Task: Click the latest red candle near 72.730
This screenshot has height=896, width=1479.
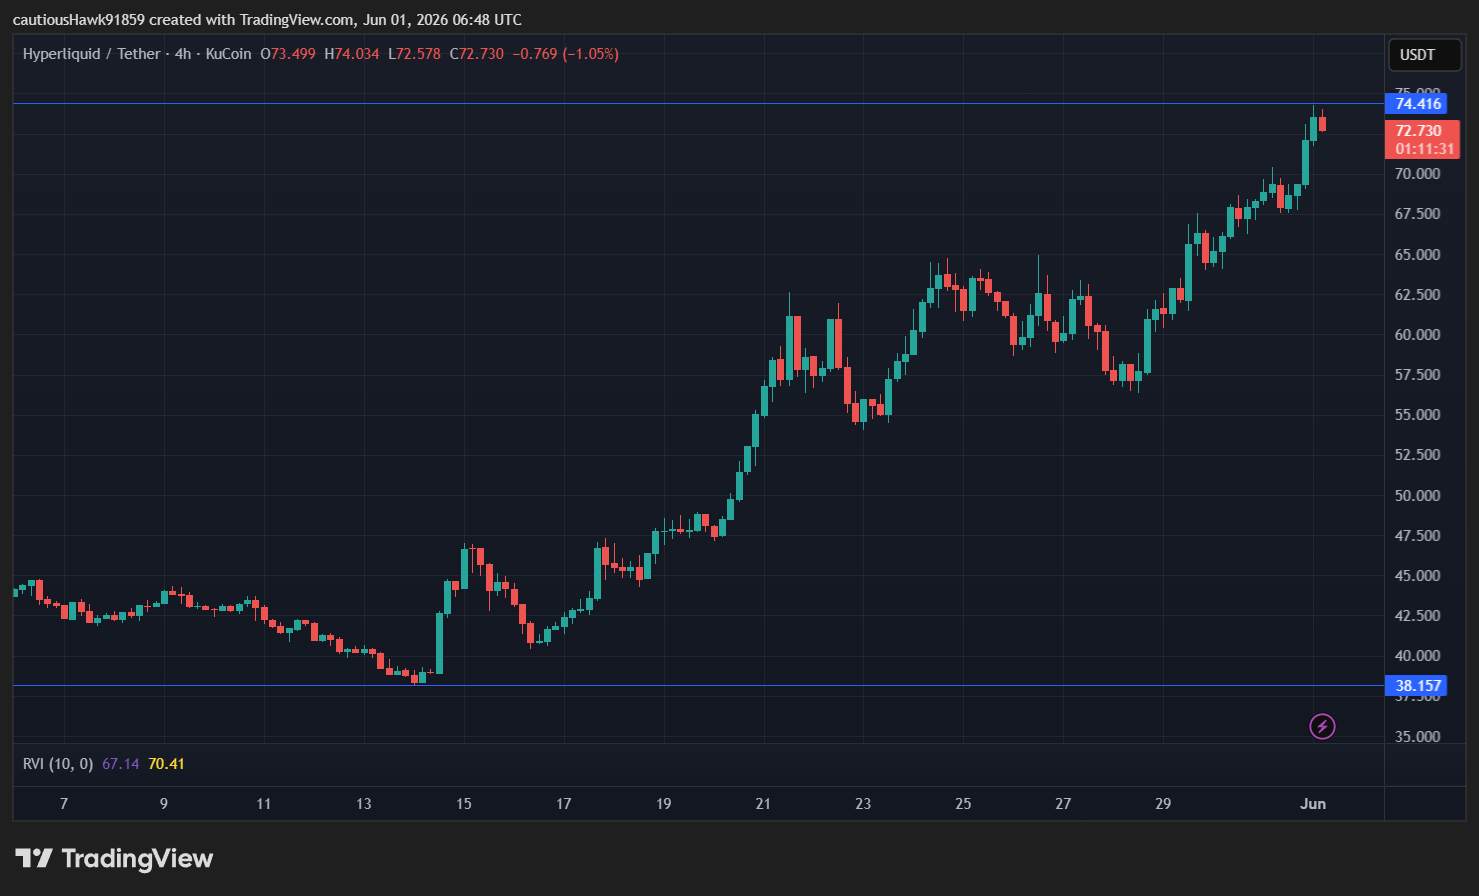Action: [x=1322, y=124]
